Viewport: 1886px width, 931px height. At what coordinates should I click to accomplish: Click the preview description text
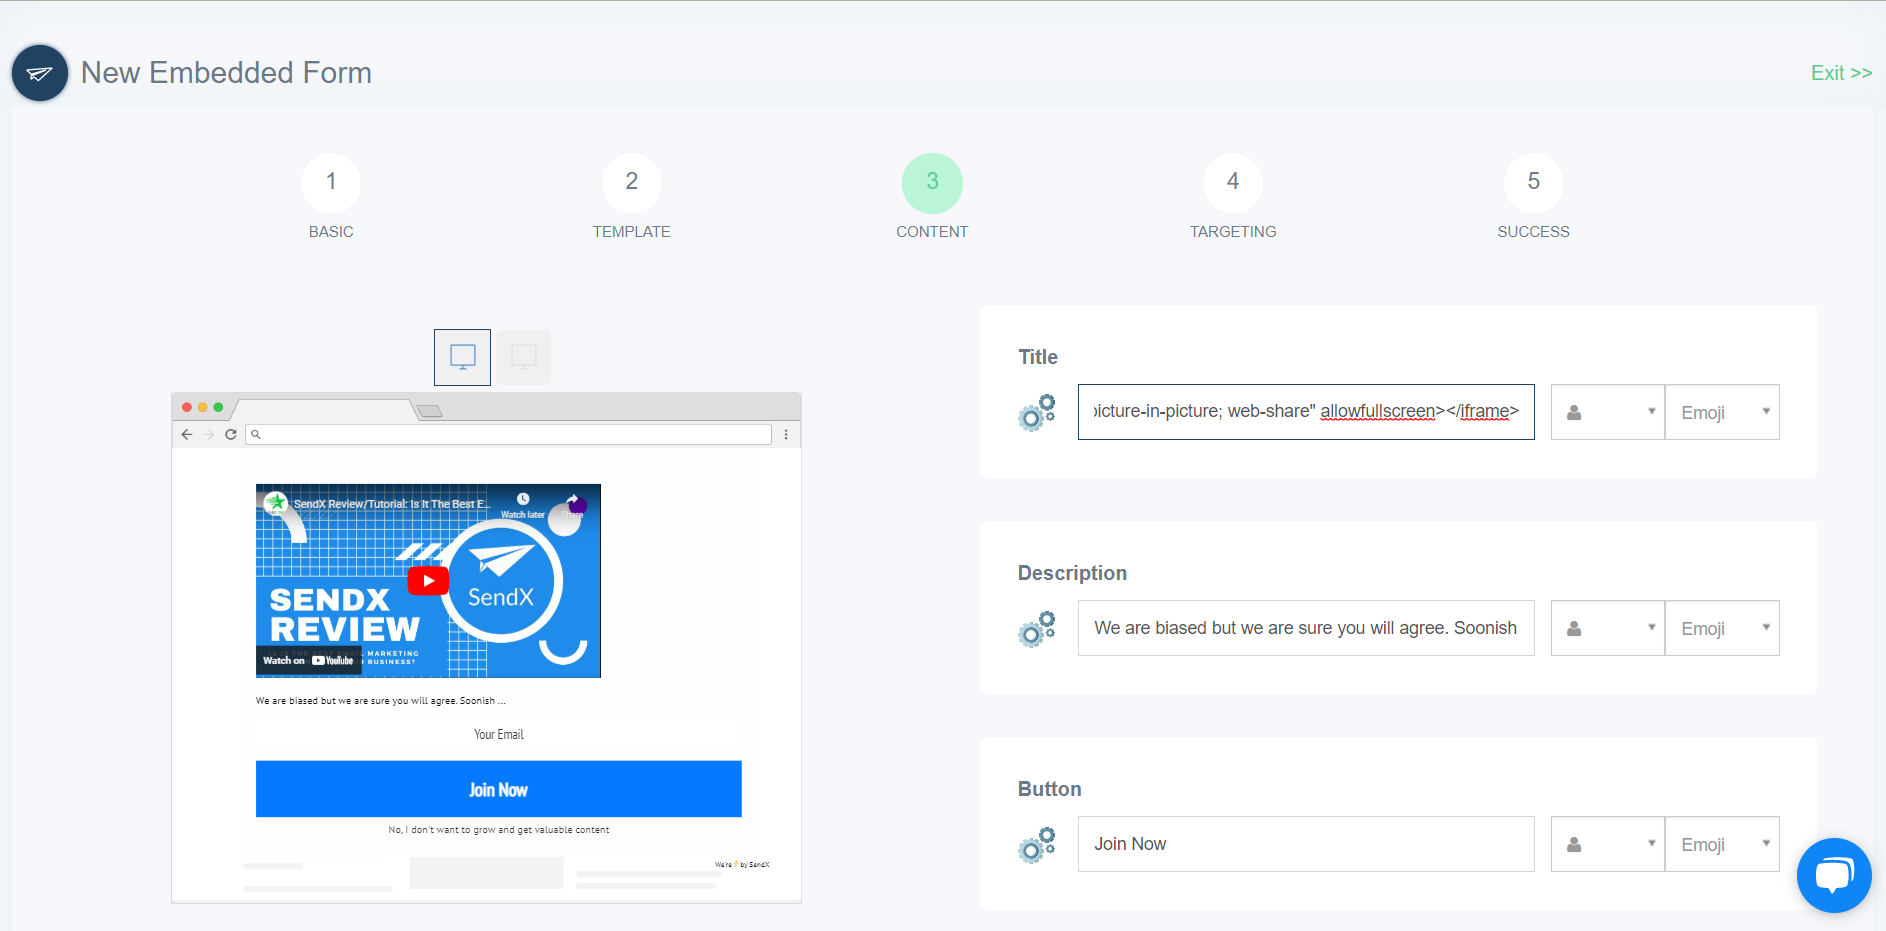point(381,701)
